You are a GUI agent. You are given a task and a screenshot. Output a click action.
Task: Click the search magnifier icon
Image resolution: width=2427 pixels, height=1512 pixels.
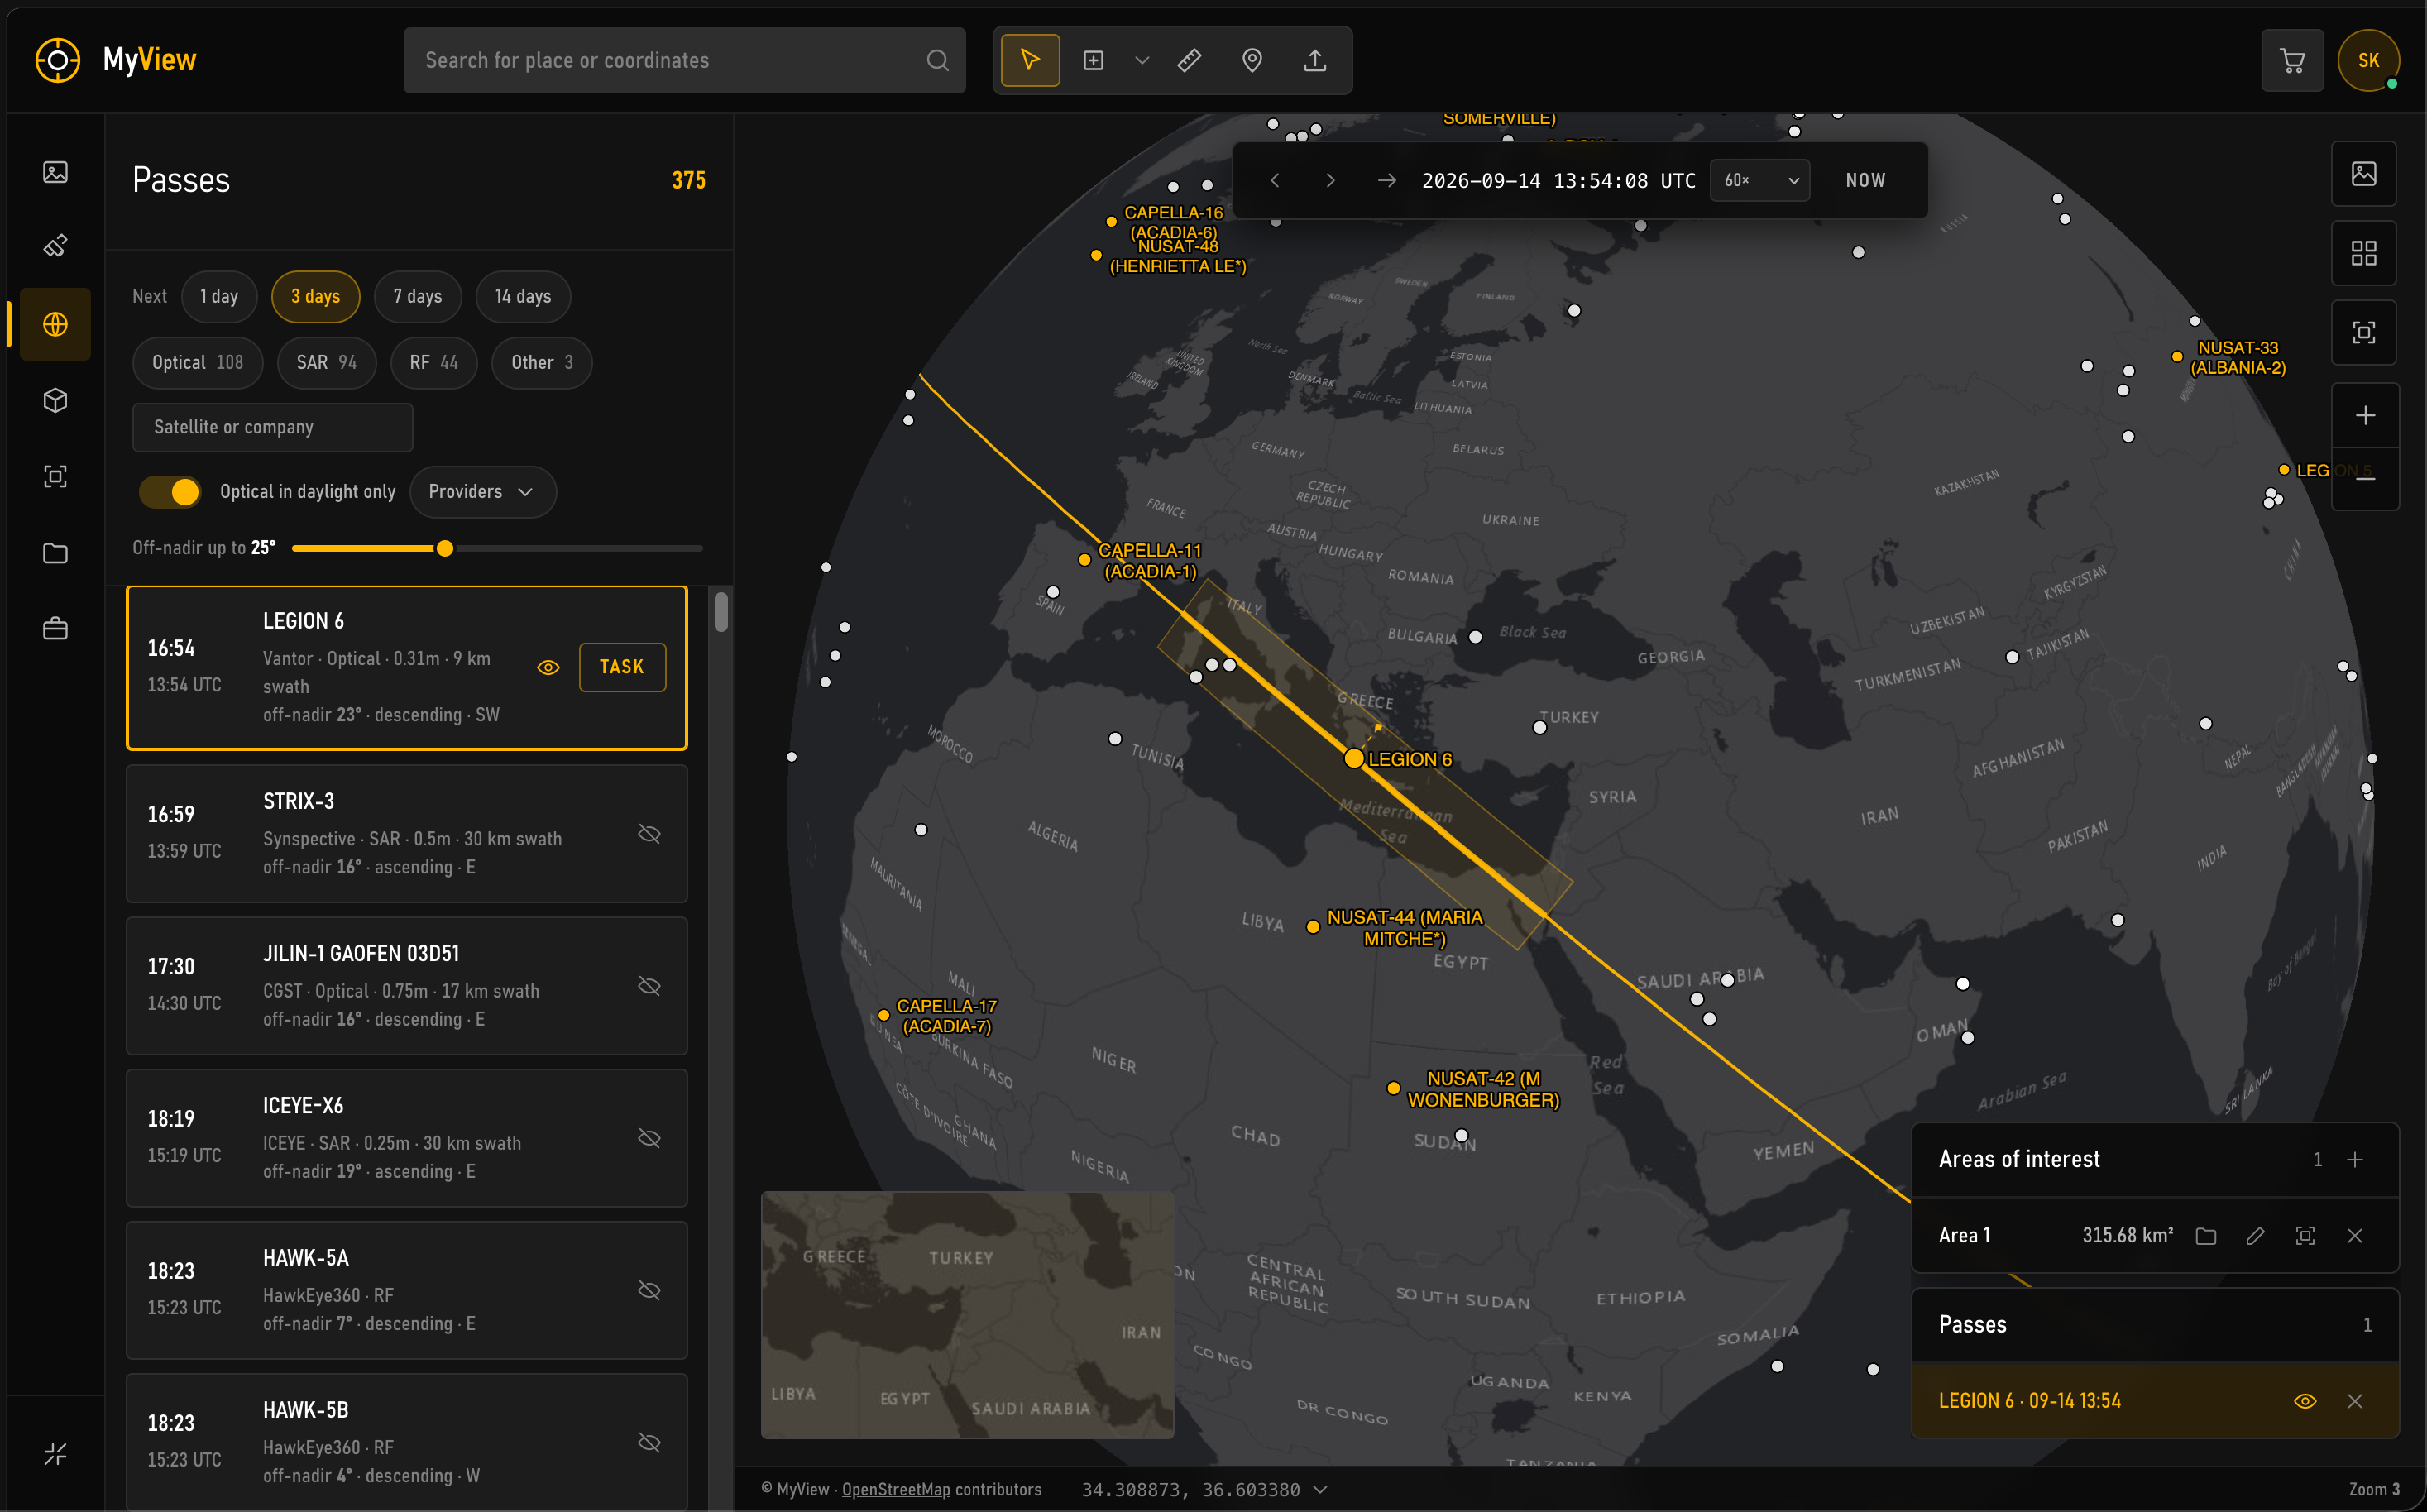click(x=937, y=60)
